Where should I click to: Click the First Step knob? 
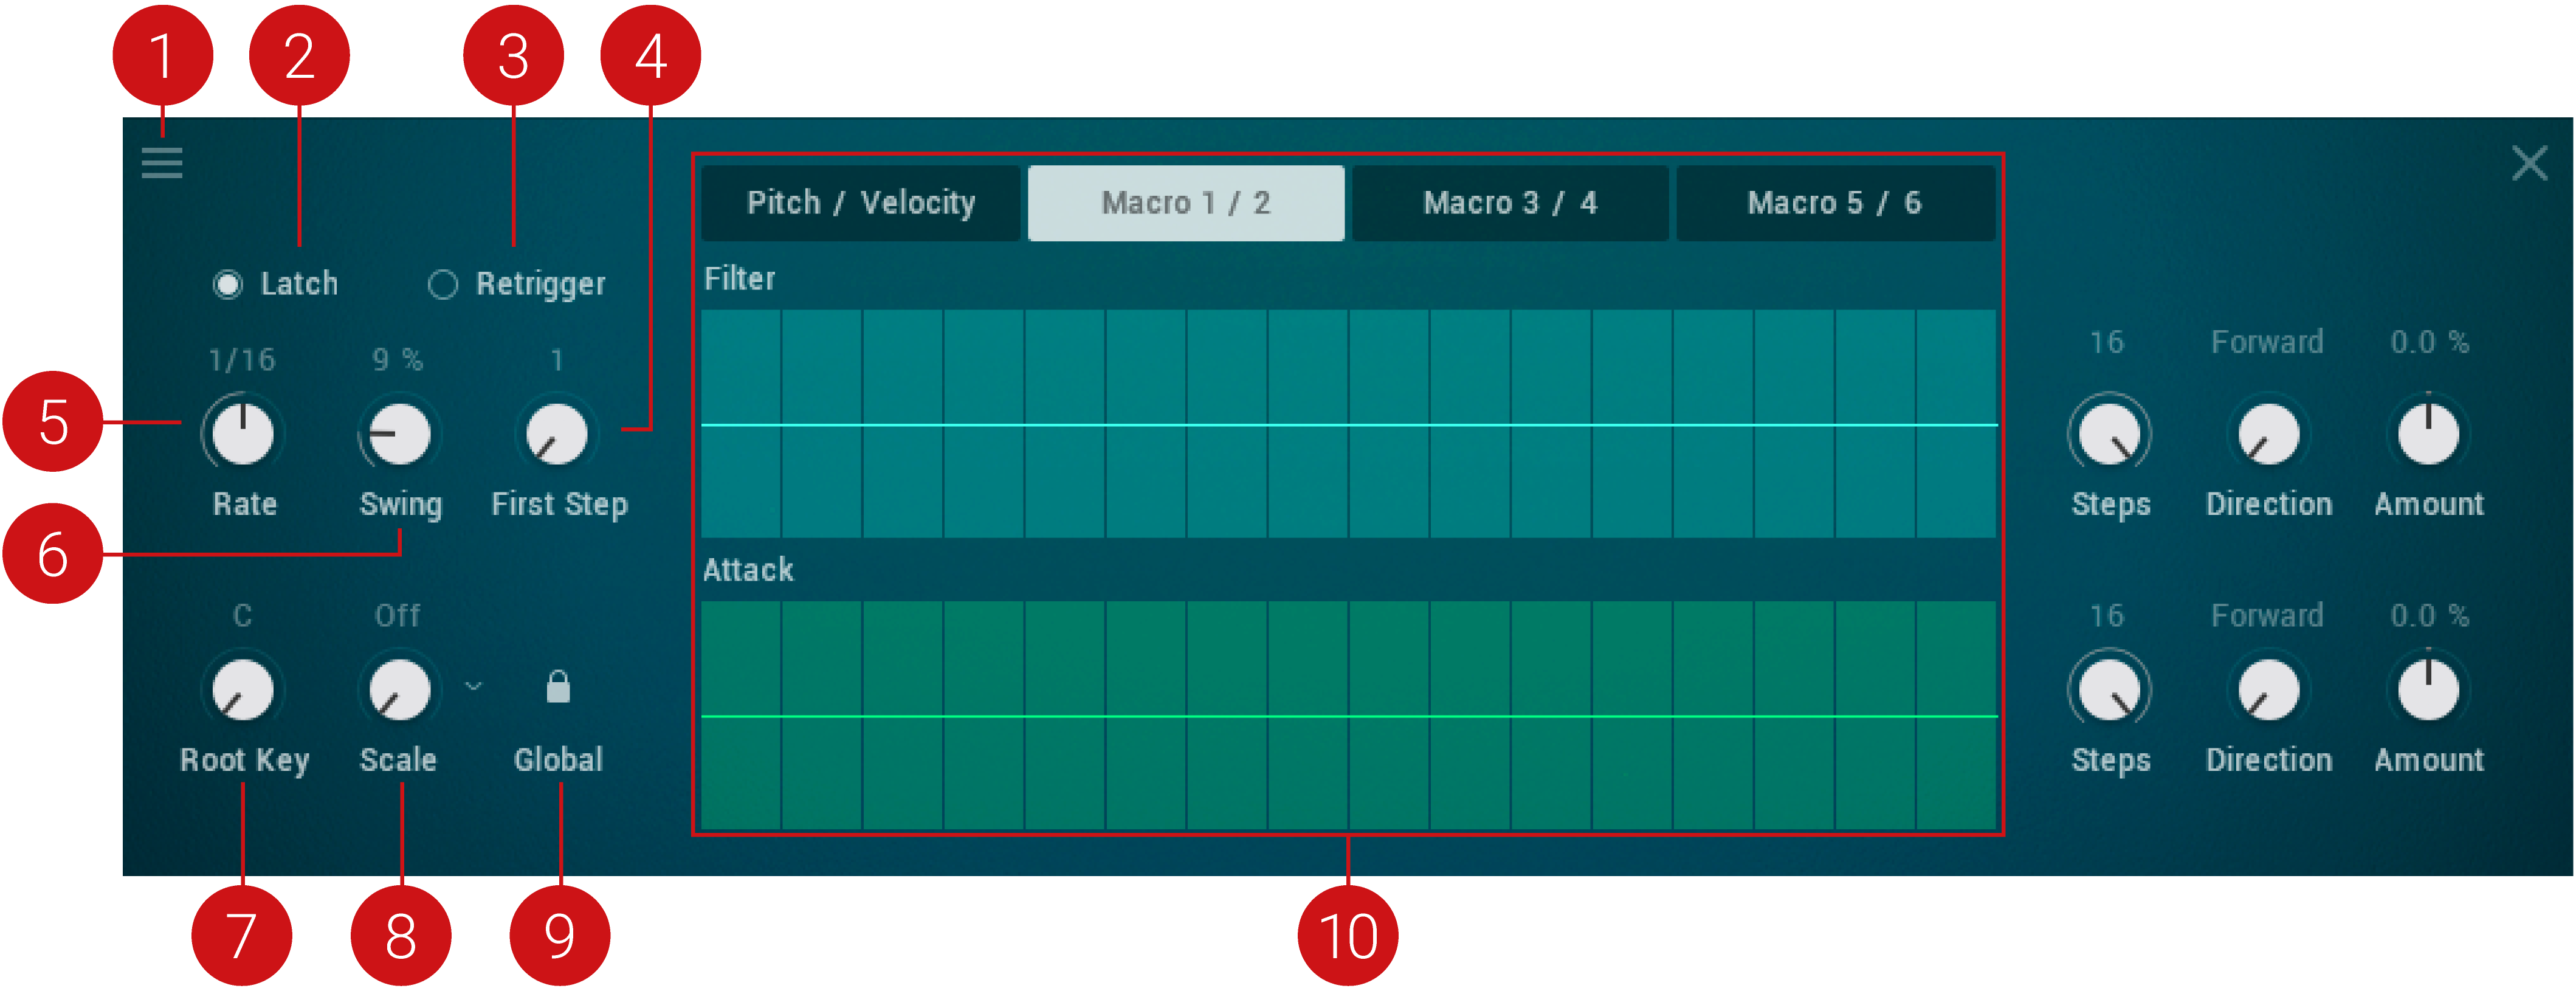pyautogui.click(x=557, y=435)
